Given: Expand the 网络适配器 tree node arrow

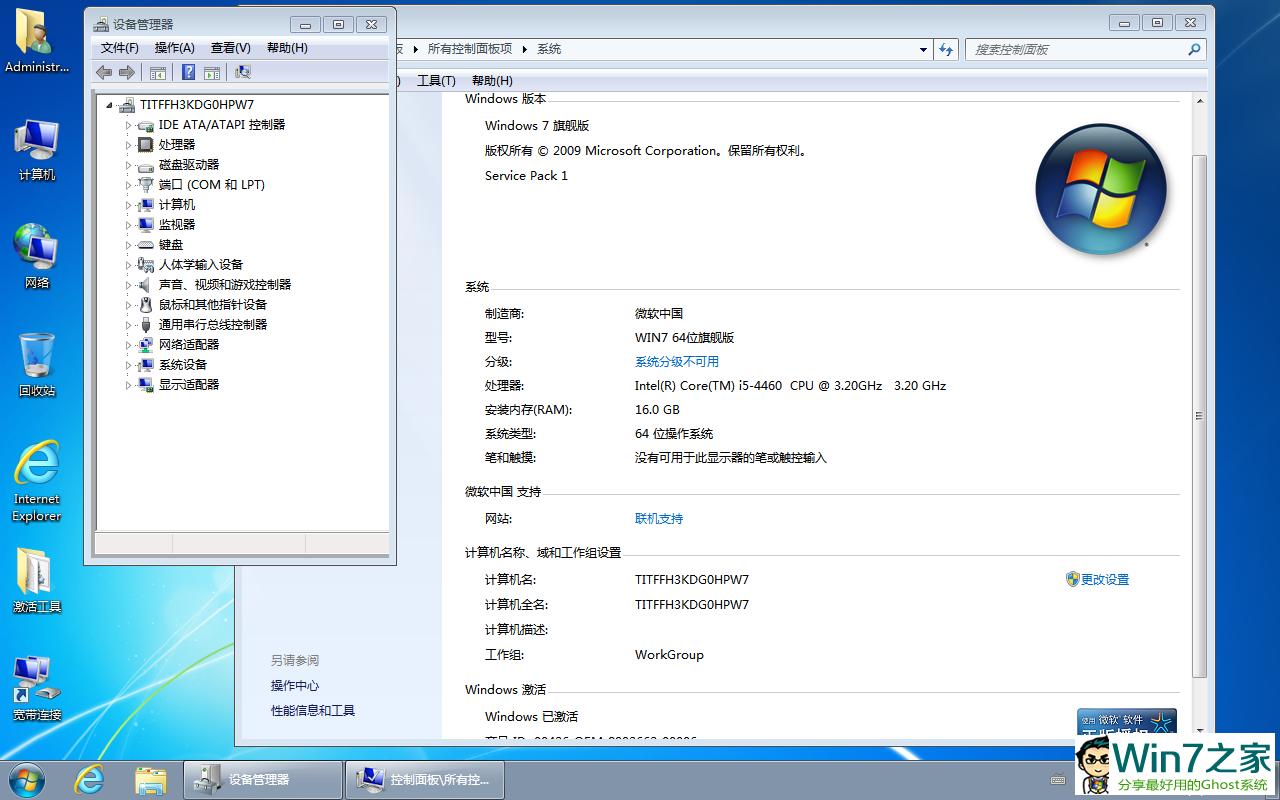Looking at the screenshot, I should 128,345.
